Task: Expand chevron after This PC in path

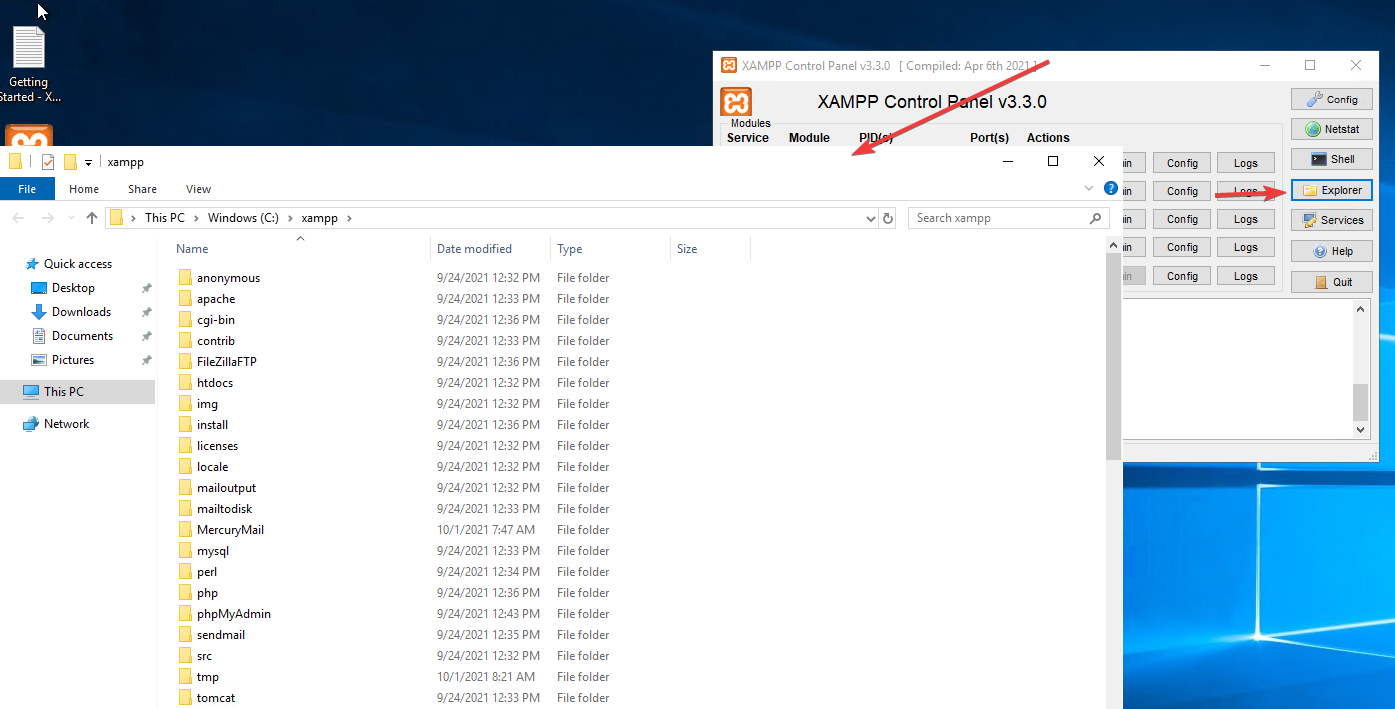Action: pos(197,218)
